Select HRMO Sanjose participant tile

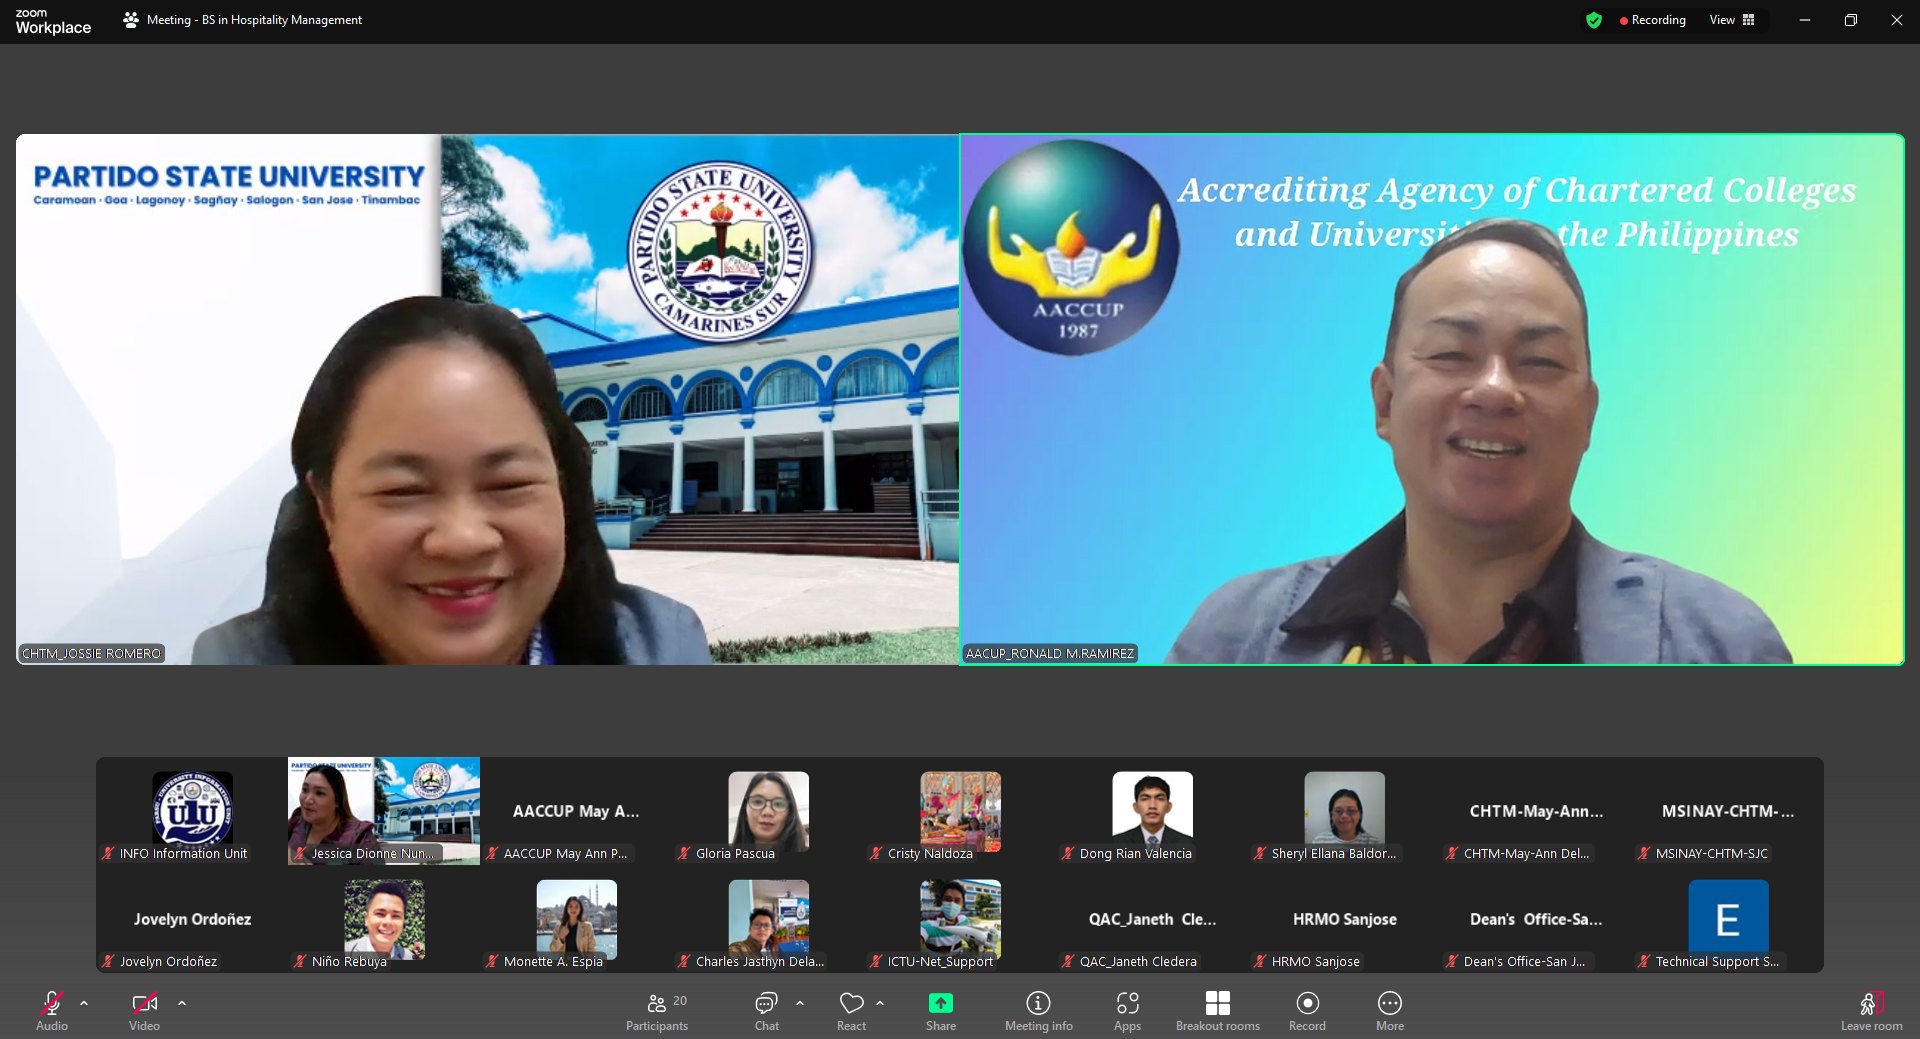click(x=1344, y=919)
